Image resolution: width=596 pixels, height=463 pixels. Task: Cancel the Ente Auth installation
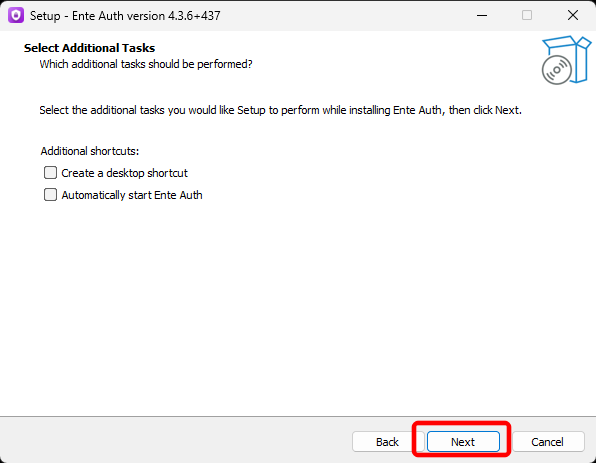(547, 442)
